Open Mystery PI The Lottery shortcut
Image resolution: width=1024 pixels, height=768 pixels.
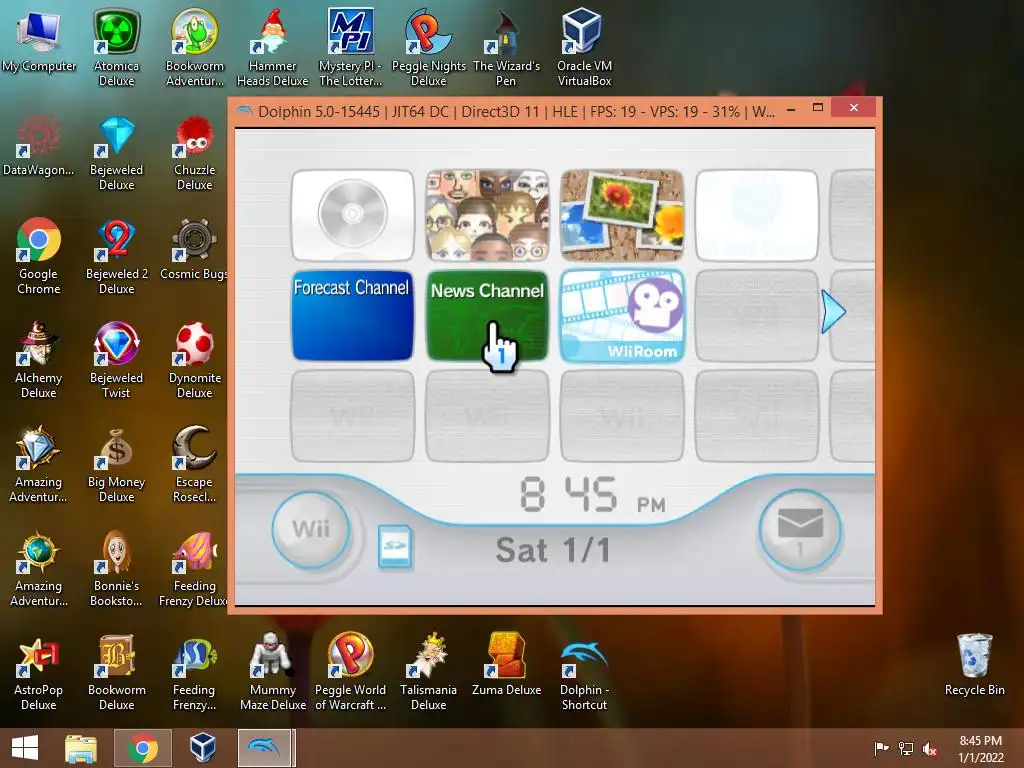(351, 47)
